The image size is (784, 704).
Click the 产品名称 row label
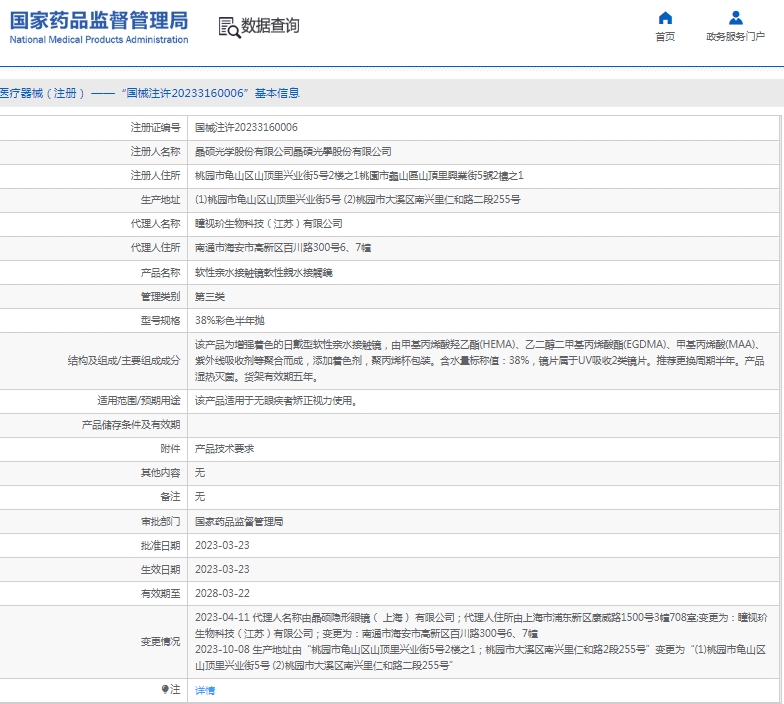pos(160,272)
